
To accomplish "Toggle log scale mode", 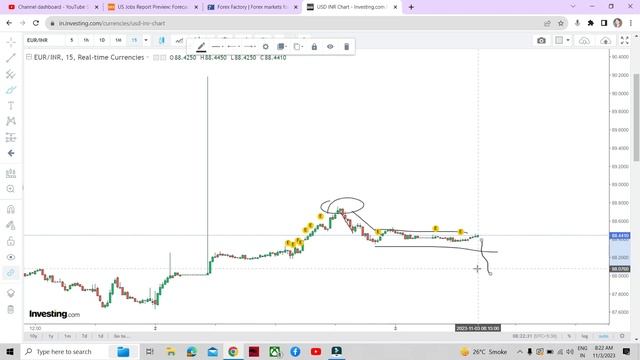I will 584,336.
